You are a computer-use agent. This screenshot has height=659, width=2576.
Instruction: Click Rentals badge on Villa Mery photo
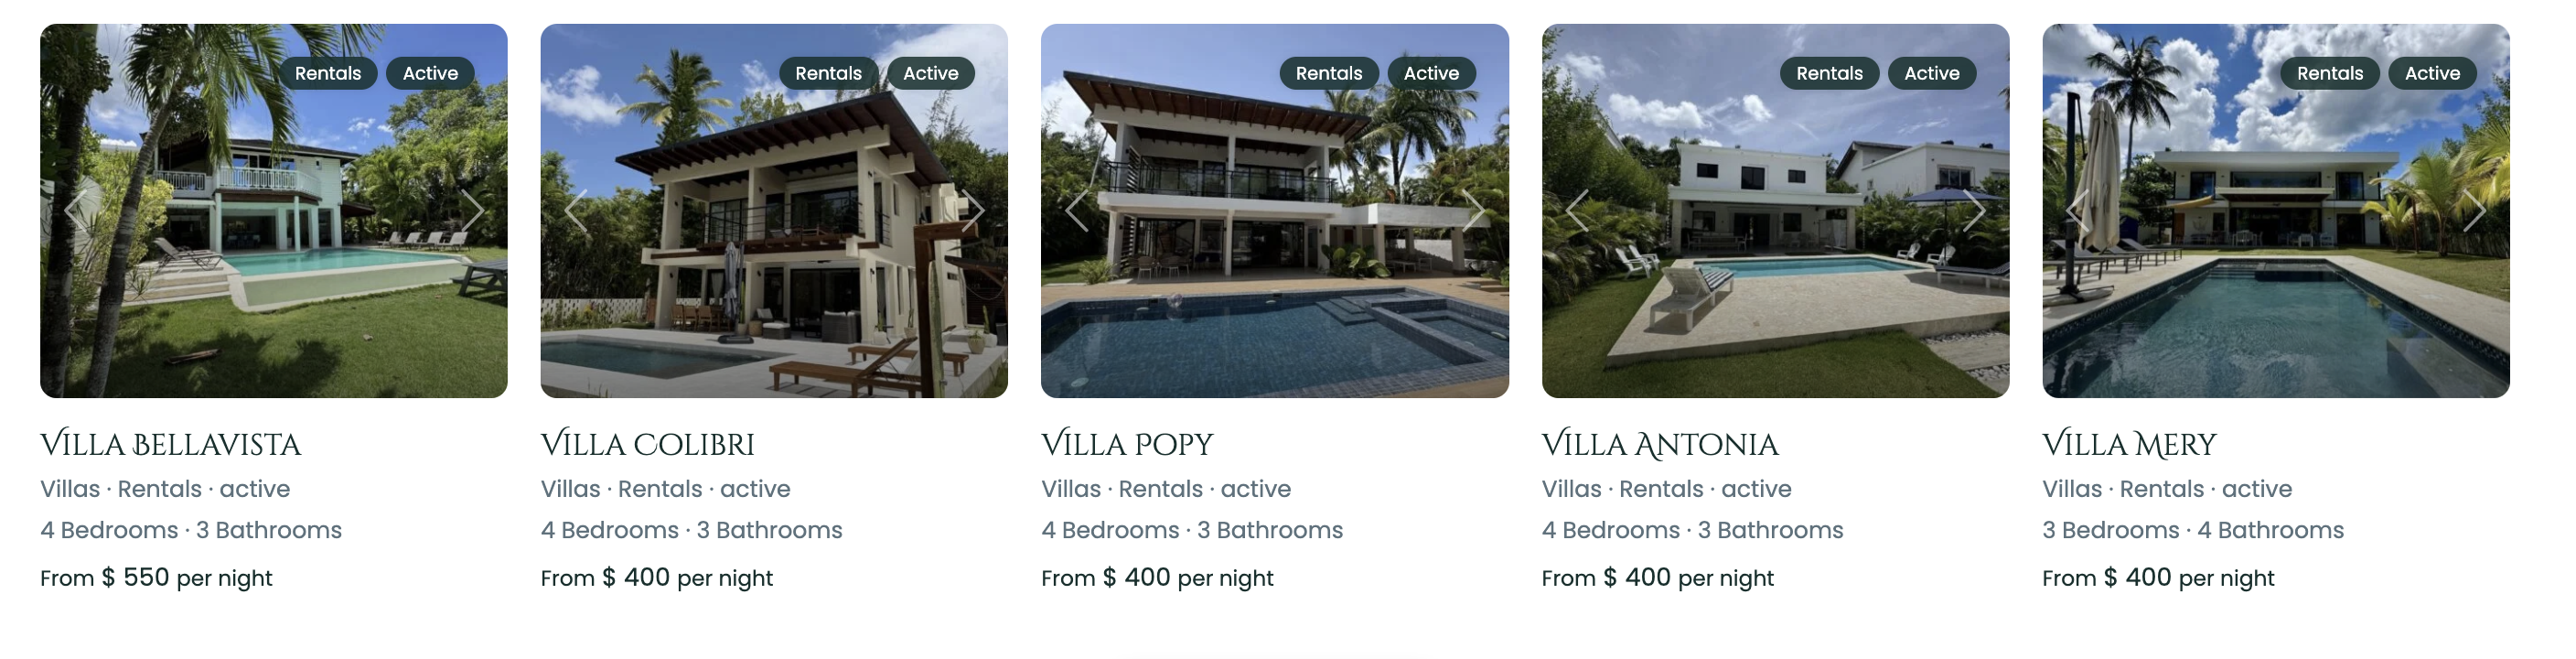[2330, 73]
